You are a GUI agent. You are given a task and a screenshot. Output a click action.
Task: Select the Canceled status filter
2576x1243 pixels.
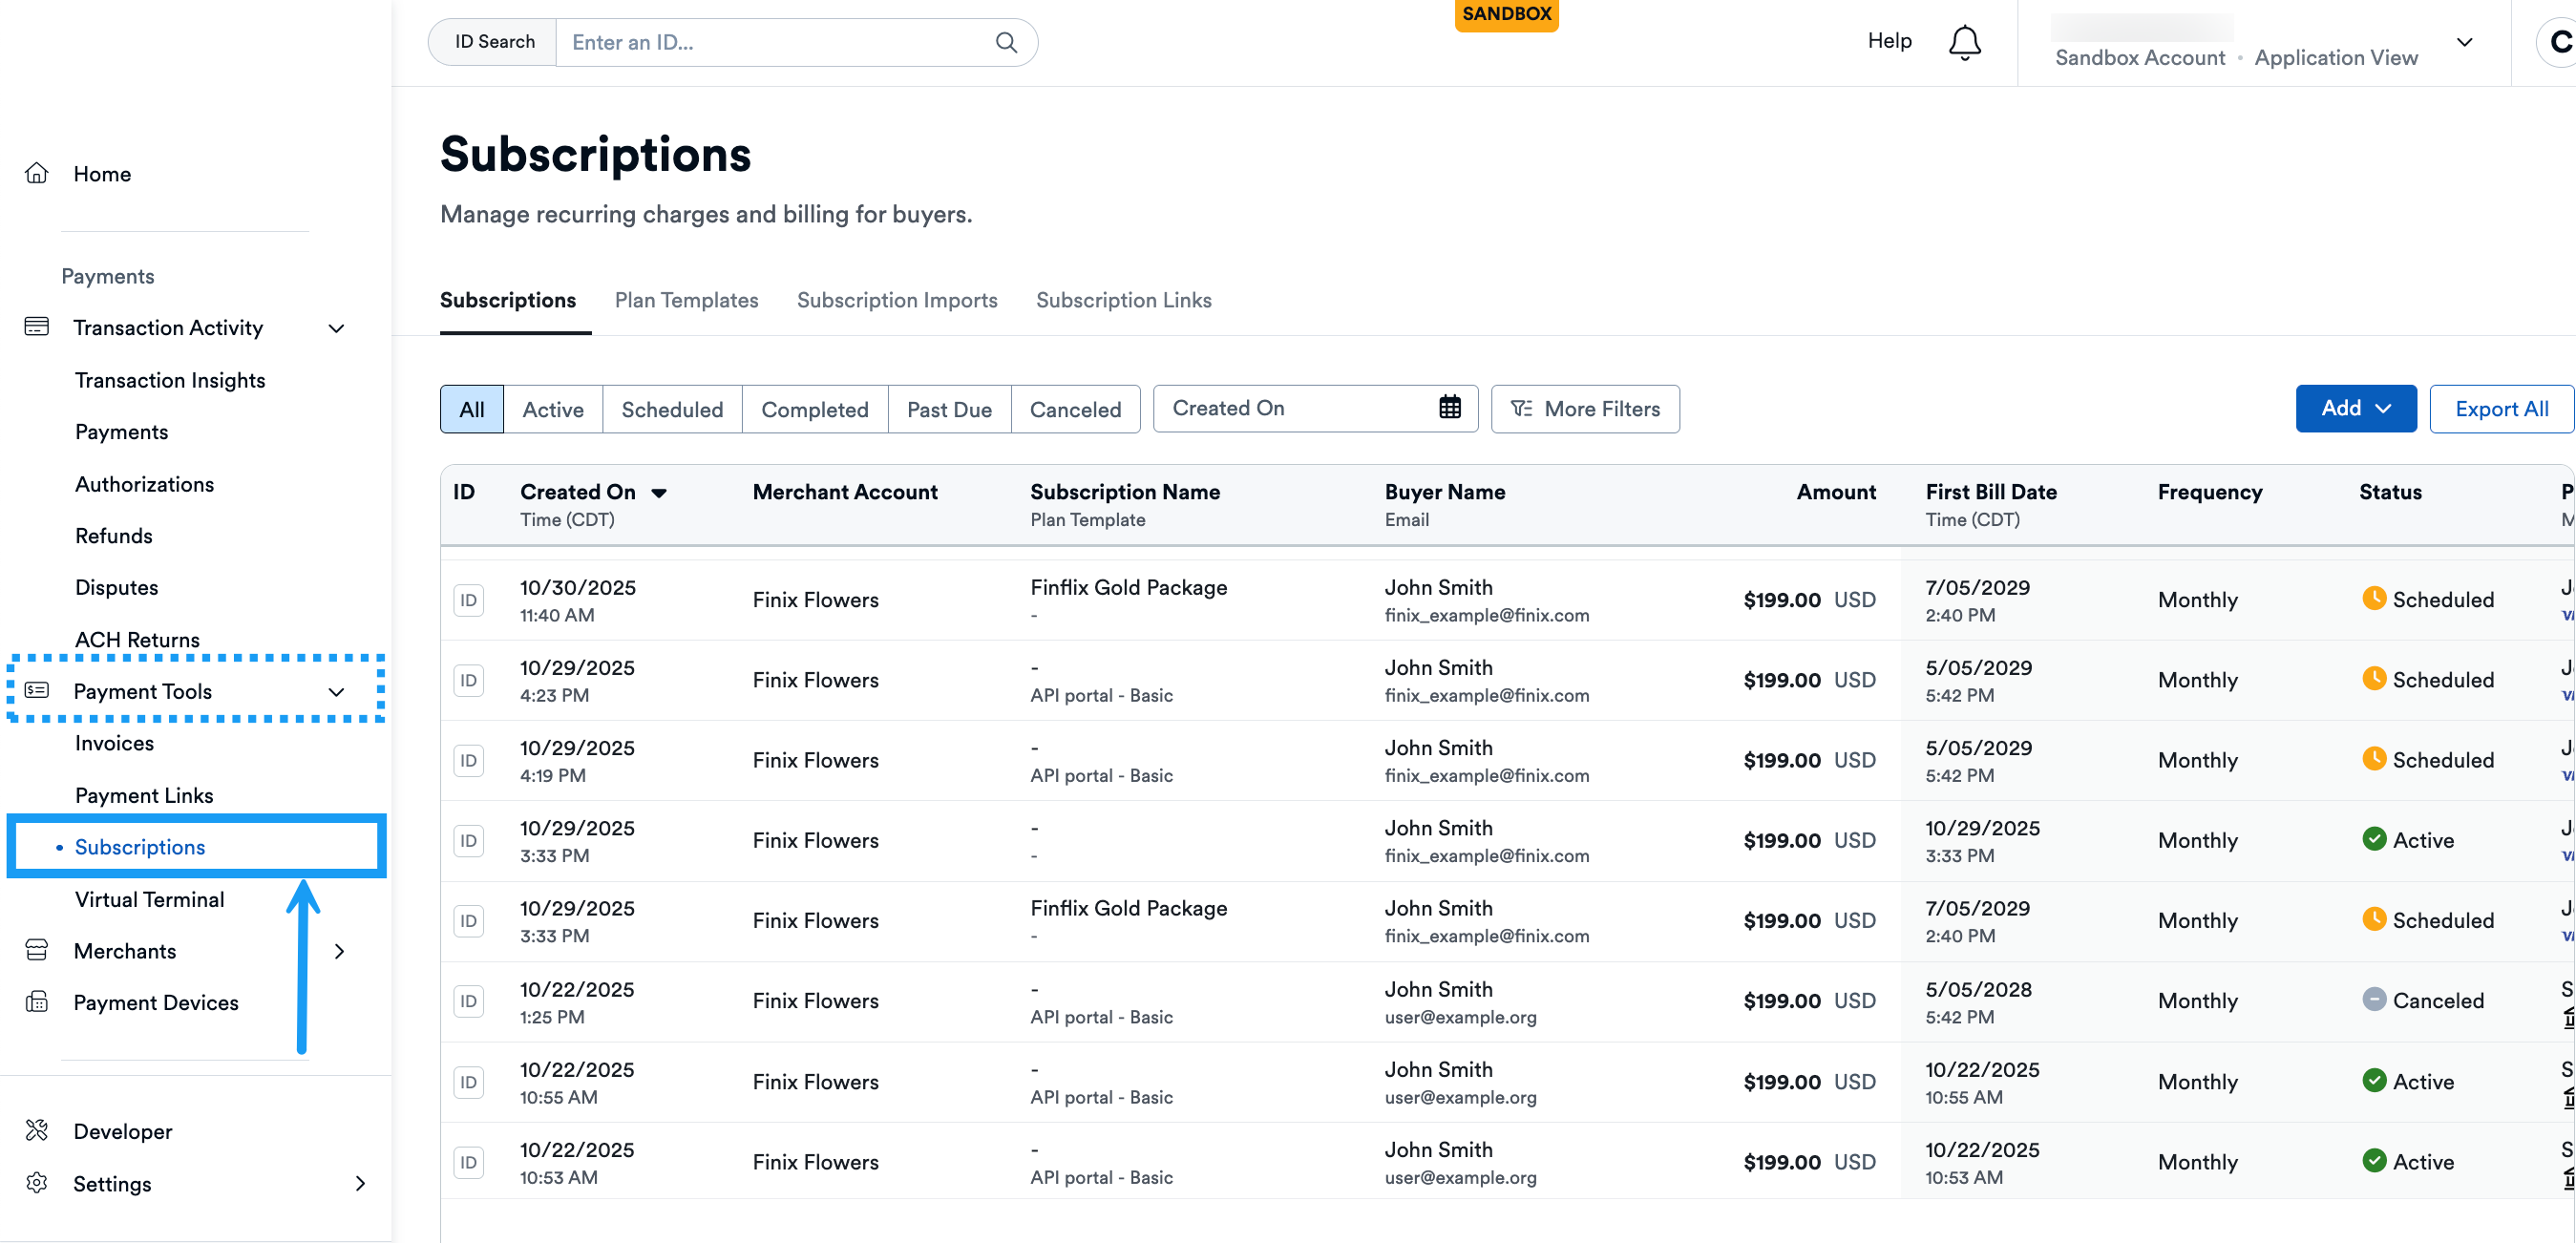point(1075,409)
